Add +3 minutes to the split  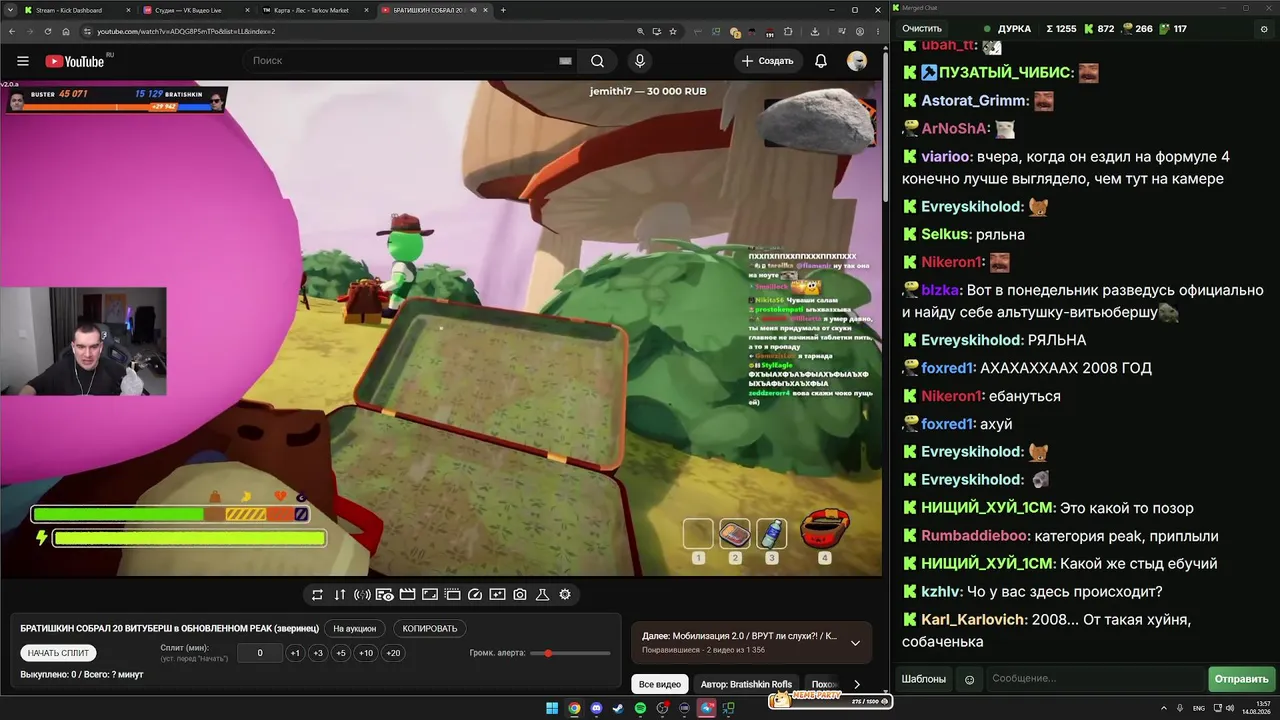pos(318,653)
